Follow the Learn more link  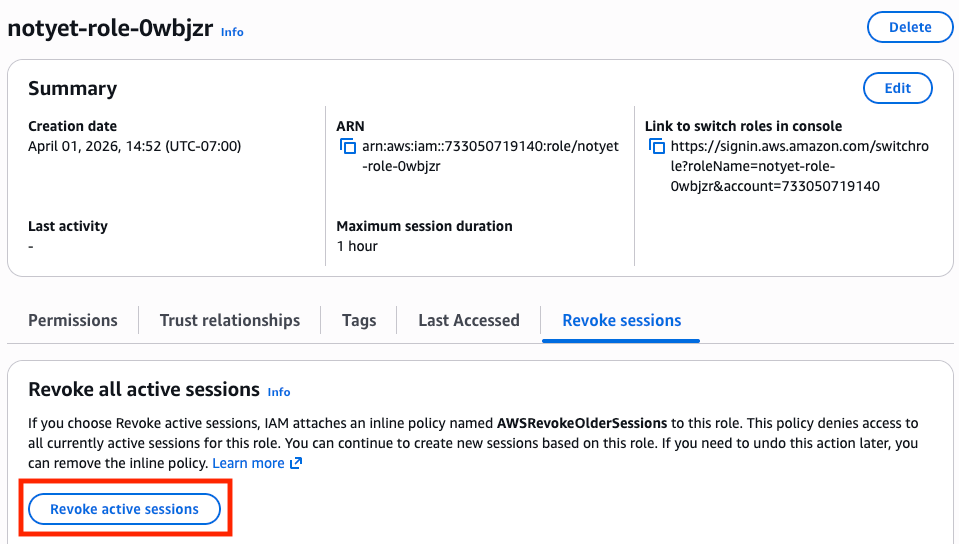[x=248, y=464]
